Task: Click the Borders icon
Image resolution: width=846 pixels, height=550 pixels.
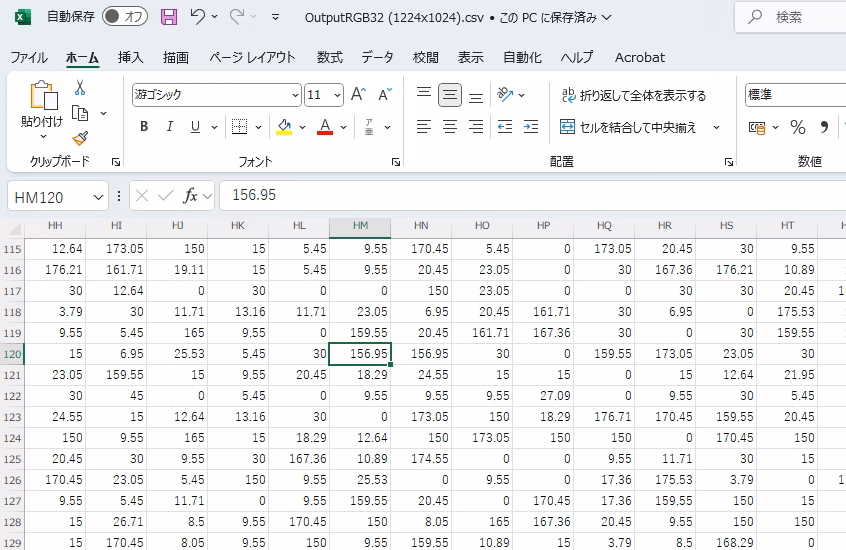Action: [239, 127]
